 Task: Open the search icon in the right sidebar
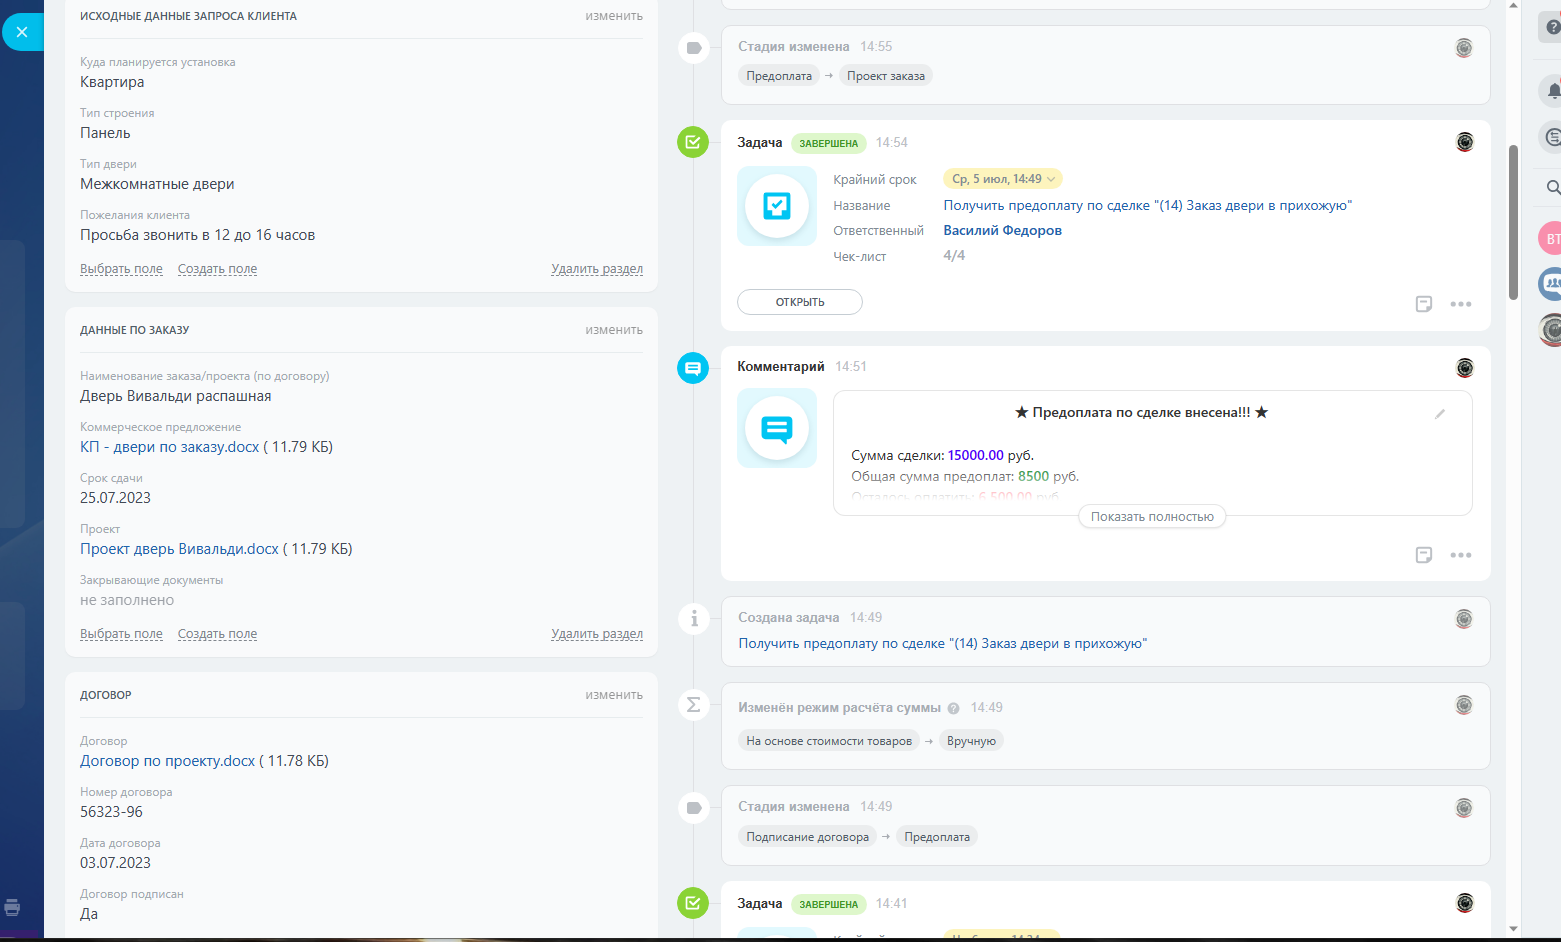1552,187
